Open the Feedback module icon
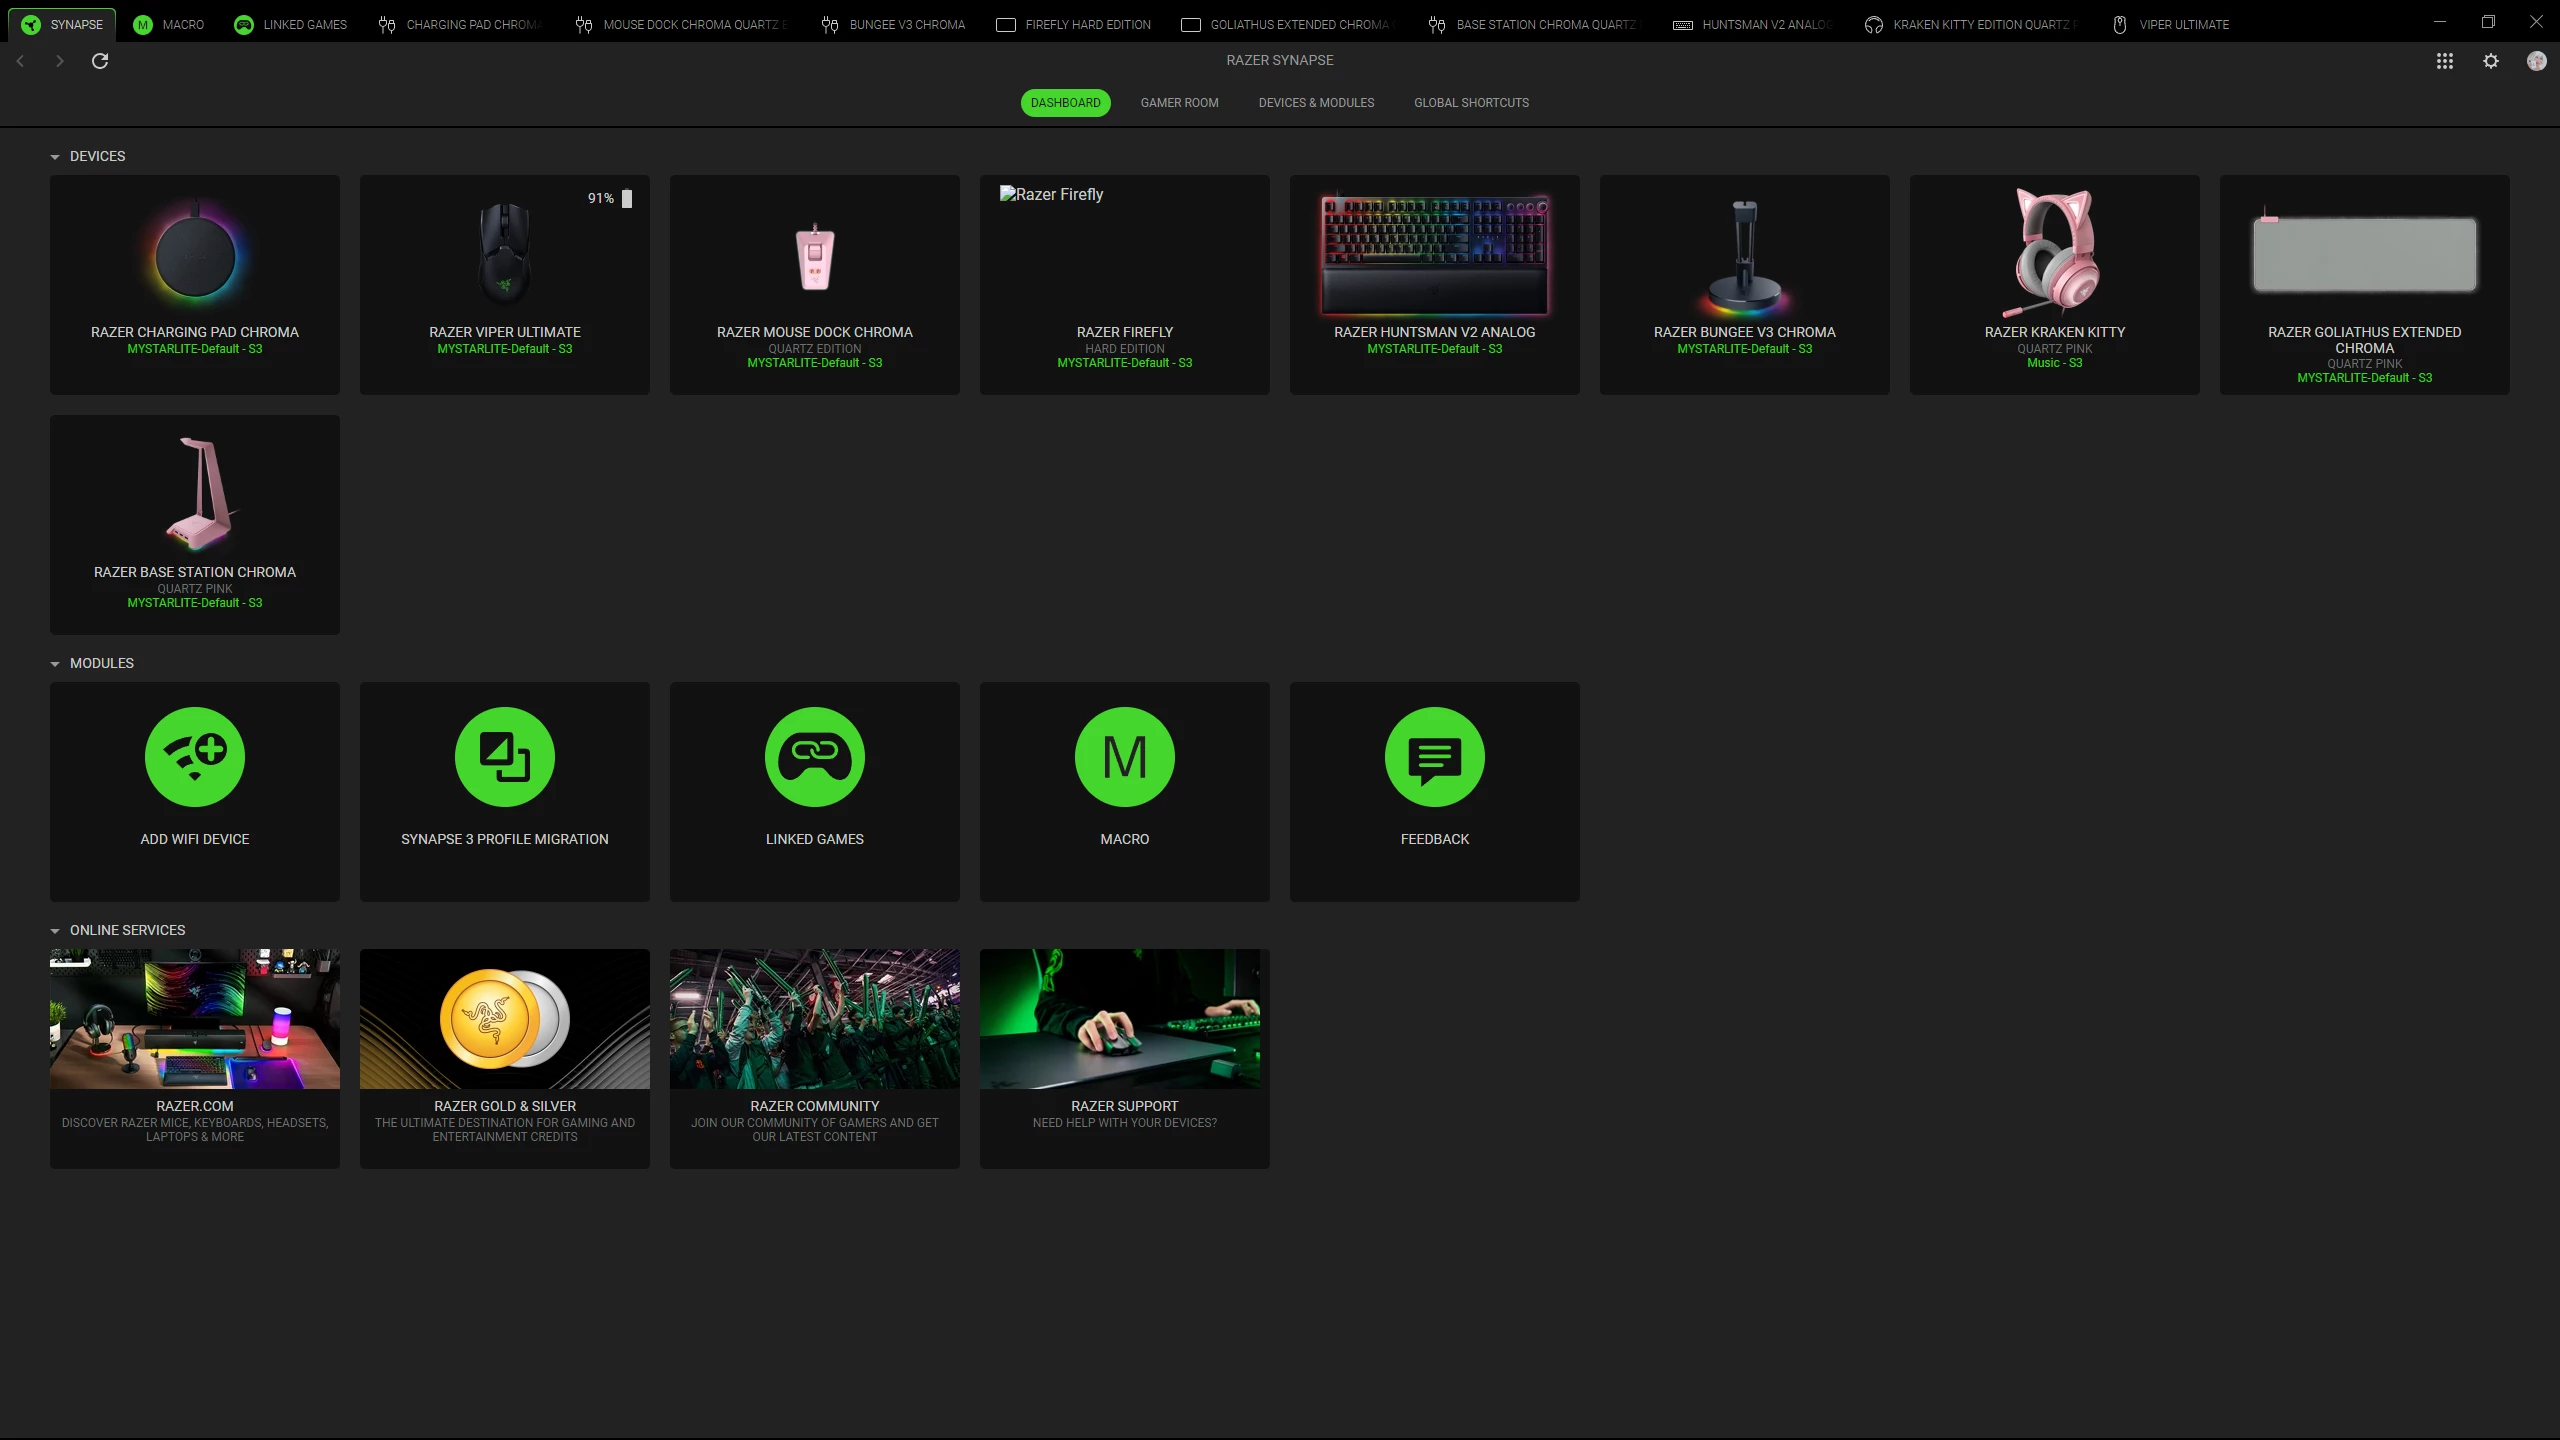Image resolution: width=2560 pixels, height=1440 pixels. click(1435, 757)
